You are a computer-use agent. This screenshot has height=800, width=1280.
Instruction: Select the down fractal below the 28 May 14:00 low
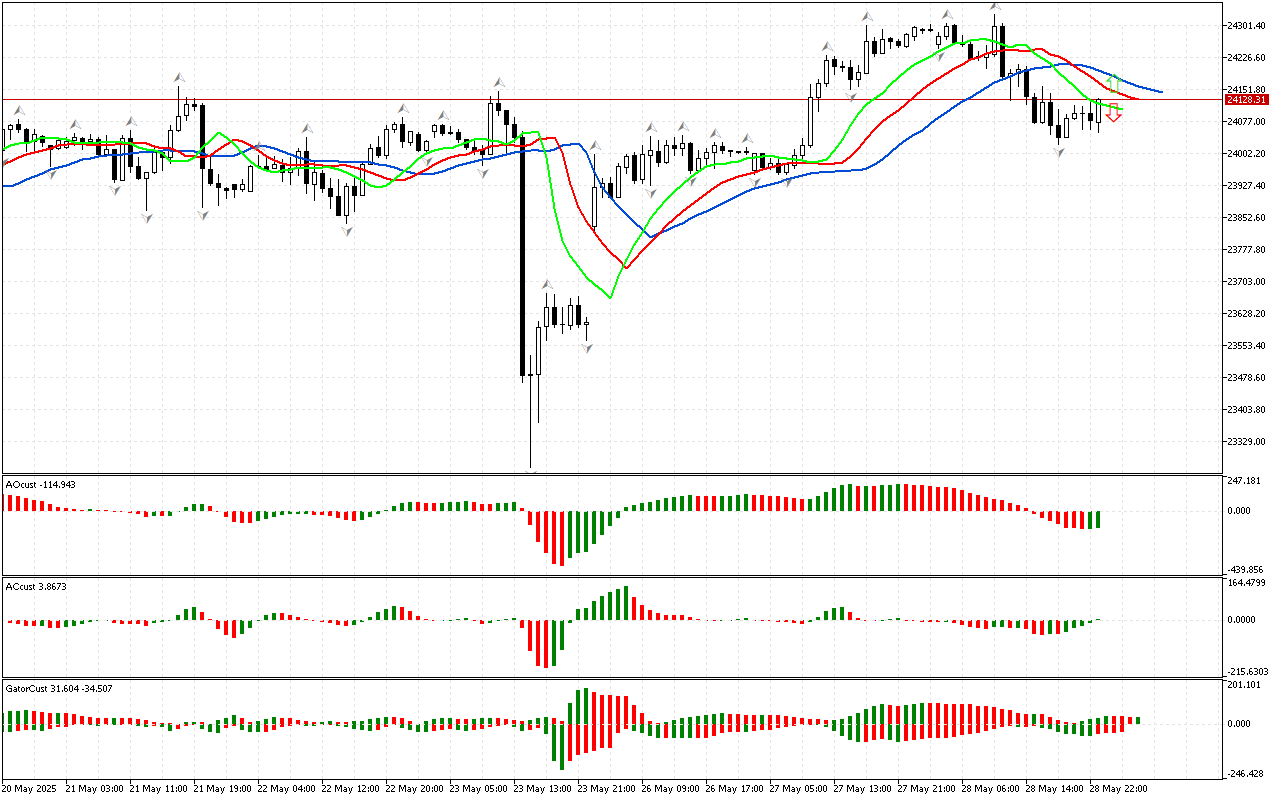coord(1059,151)
